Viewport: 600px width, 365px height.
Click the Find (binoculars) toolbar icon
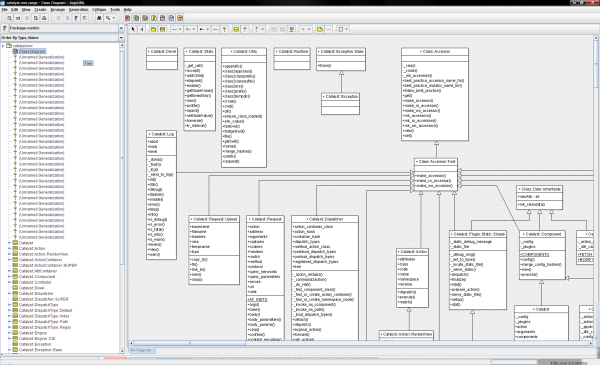click(99, 18)
